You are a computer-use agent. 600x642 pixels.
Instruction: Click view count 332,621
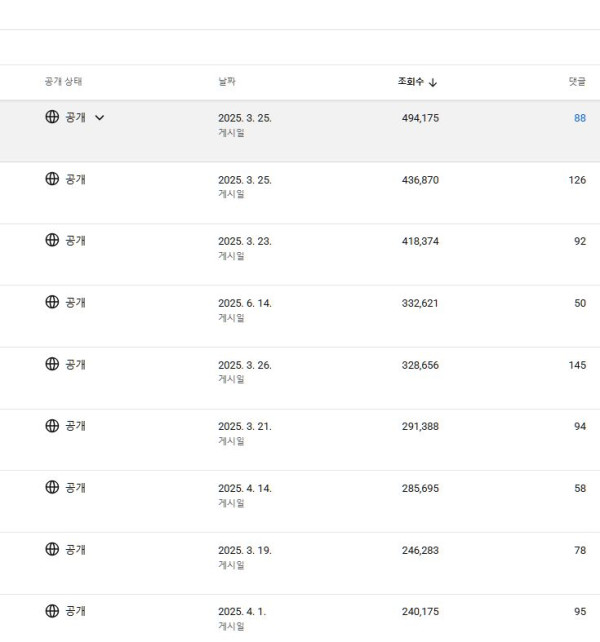420,303
